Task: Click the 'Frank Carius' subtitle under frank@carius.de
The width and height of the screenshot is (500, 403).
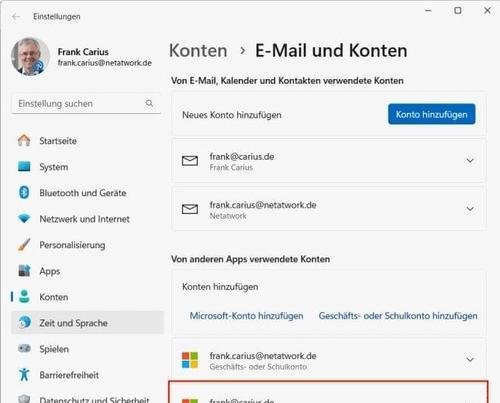Action: 231,167
